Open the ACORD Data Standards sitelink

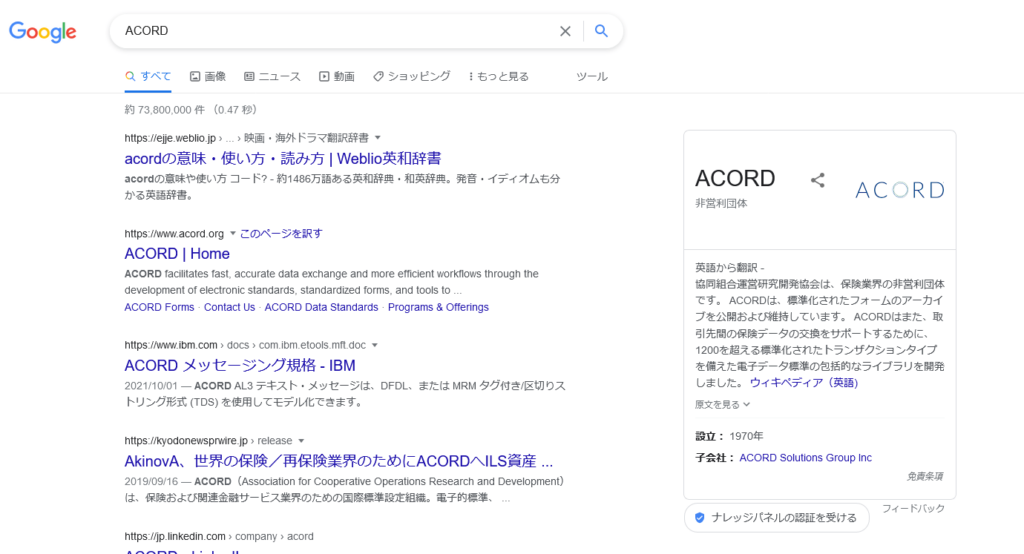(x=321, y=307)
